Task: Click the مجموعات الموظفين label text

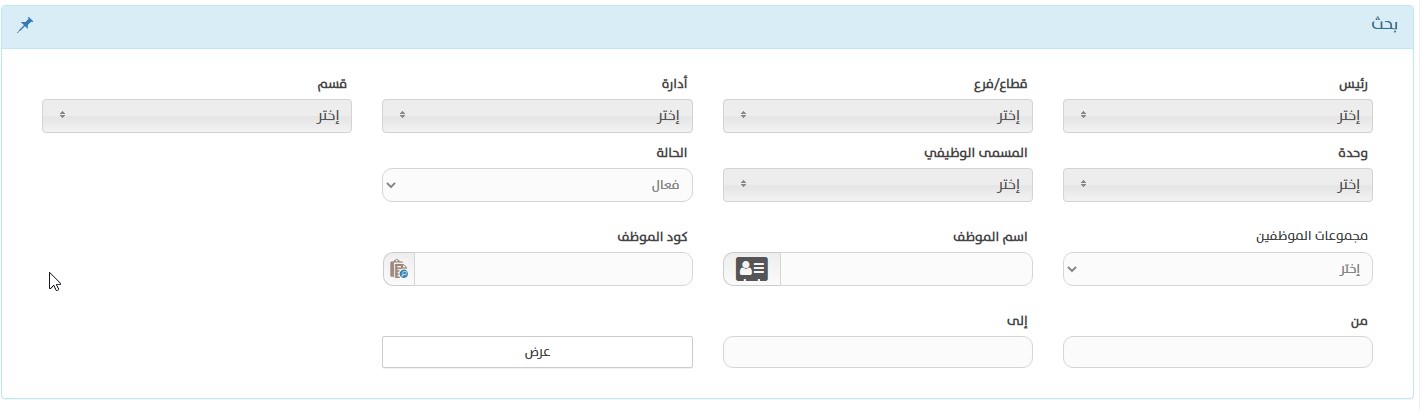Action: (x=1312, y=237)
